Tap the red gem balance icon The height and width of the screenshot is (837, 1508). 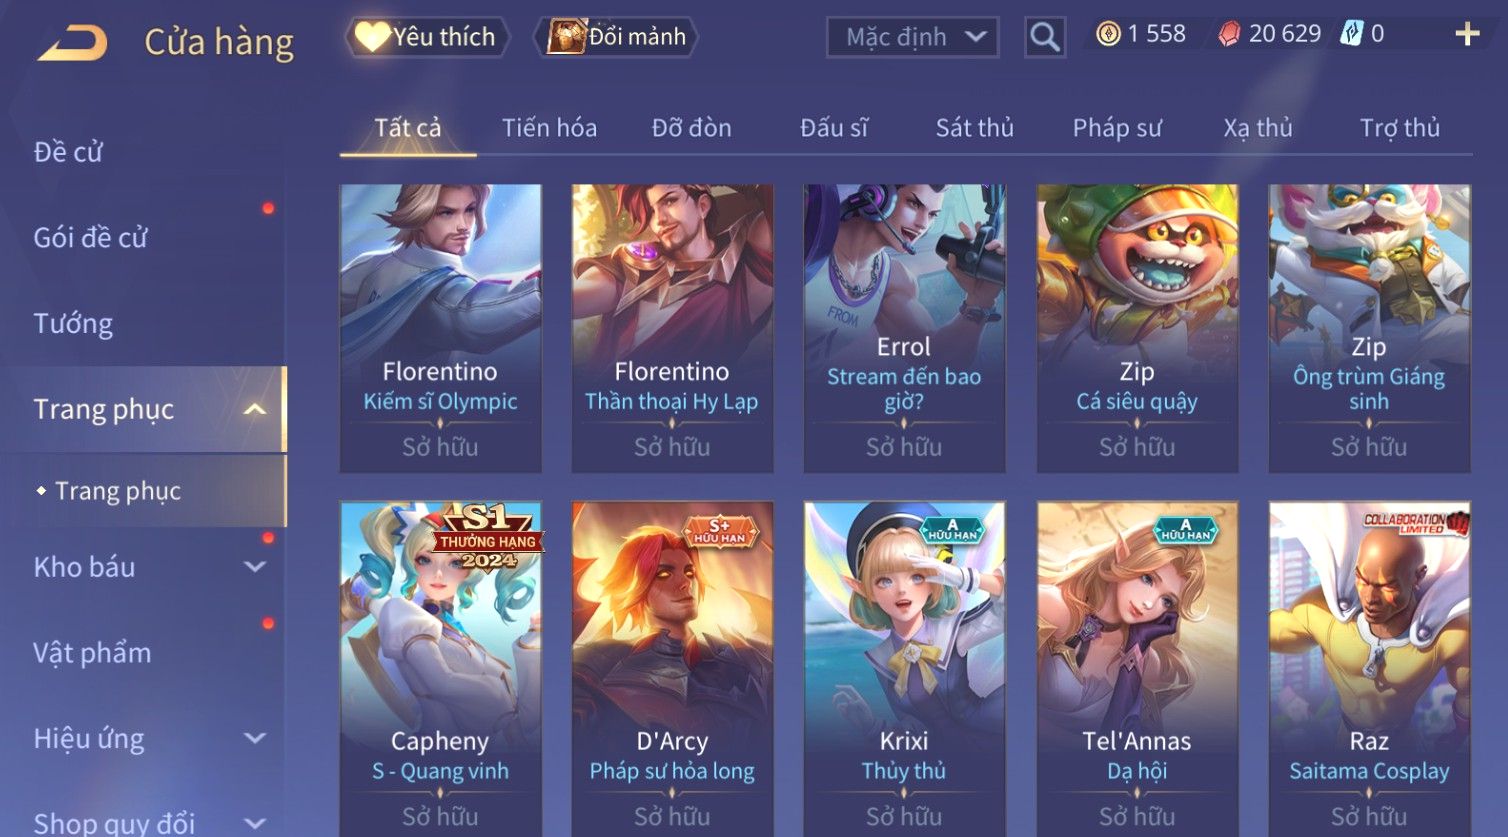click(1229, 34)
